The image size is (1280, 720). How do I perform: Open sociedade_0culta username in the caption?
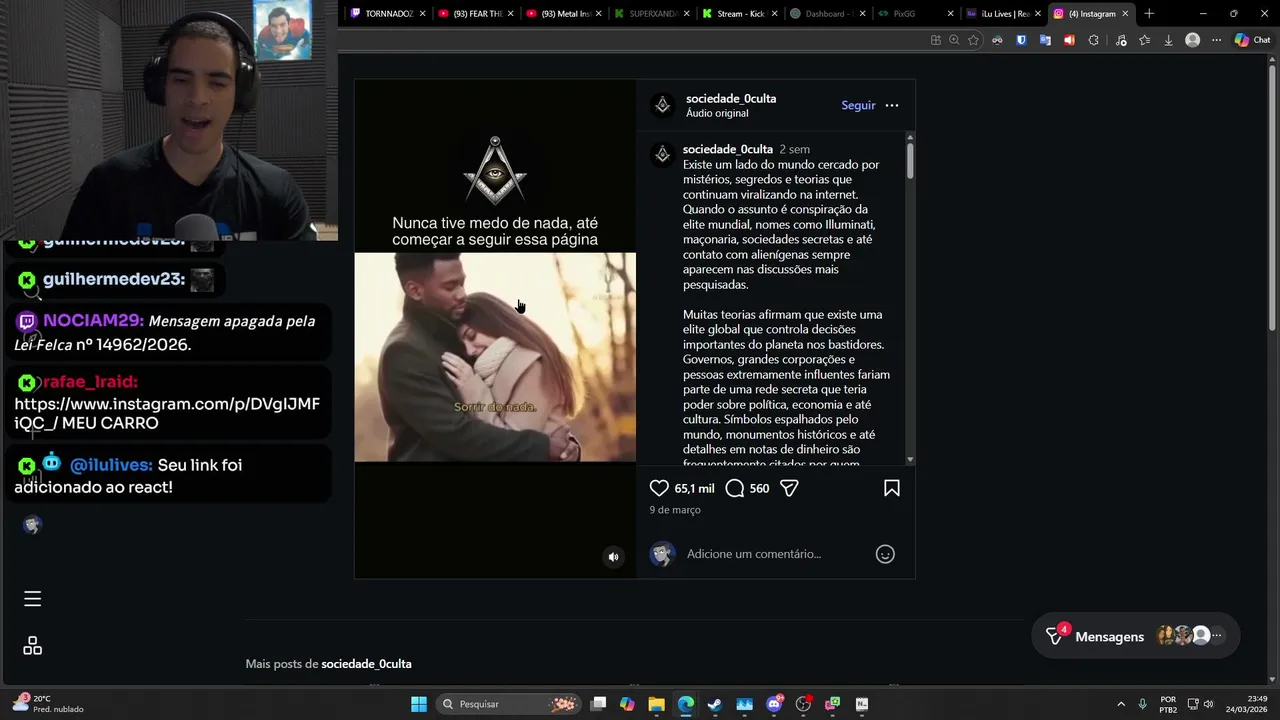[x=728, y=149]
